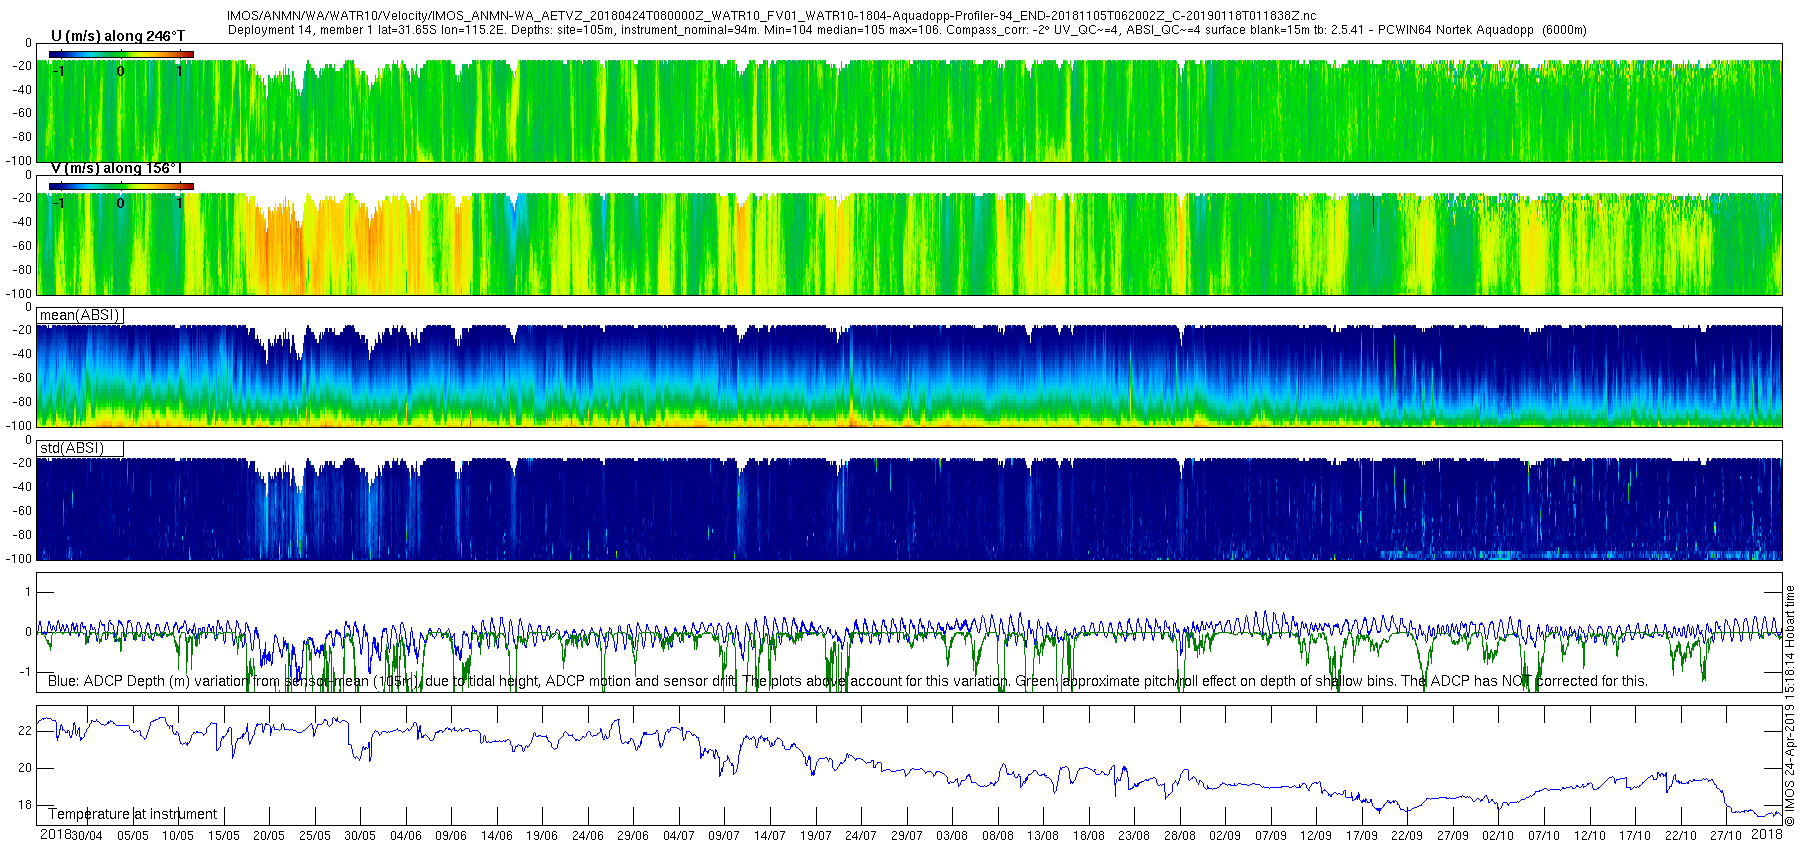Click the 'Deployment 14, member 1' metadata line
The width and height of the screenshot is (1800, 850).
907,30
